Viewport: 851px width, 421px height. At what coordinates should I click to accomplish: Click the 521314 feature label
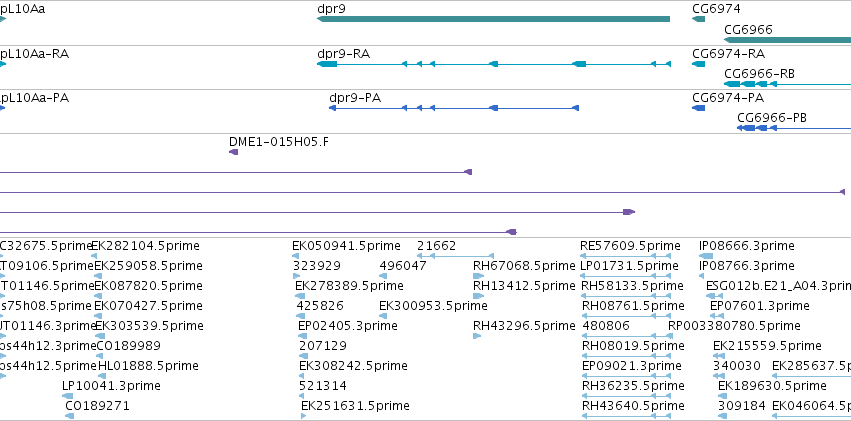[323, 386]
